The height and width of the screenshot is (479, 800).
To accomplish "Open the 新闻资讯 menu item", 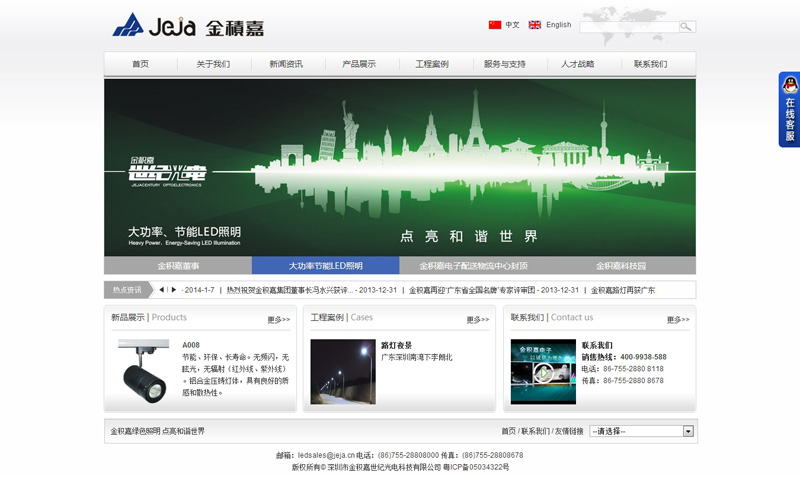I will [286, 64].
